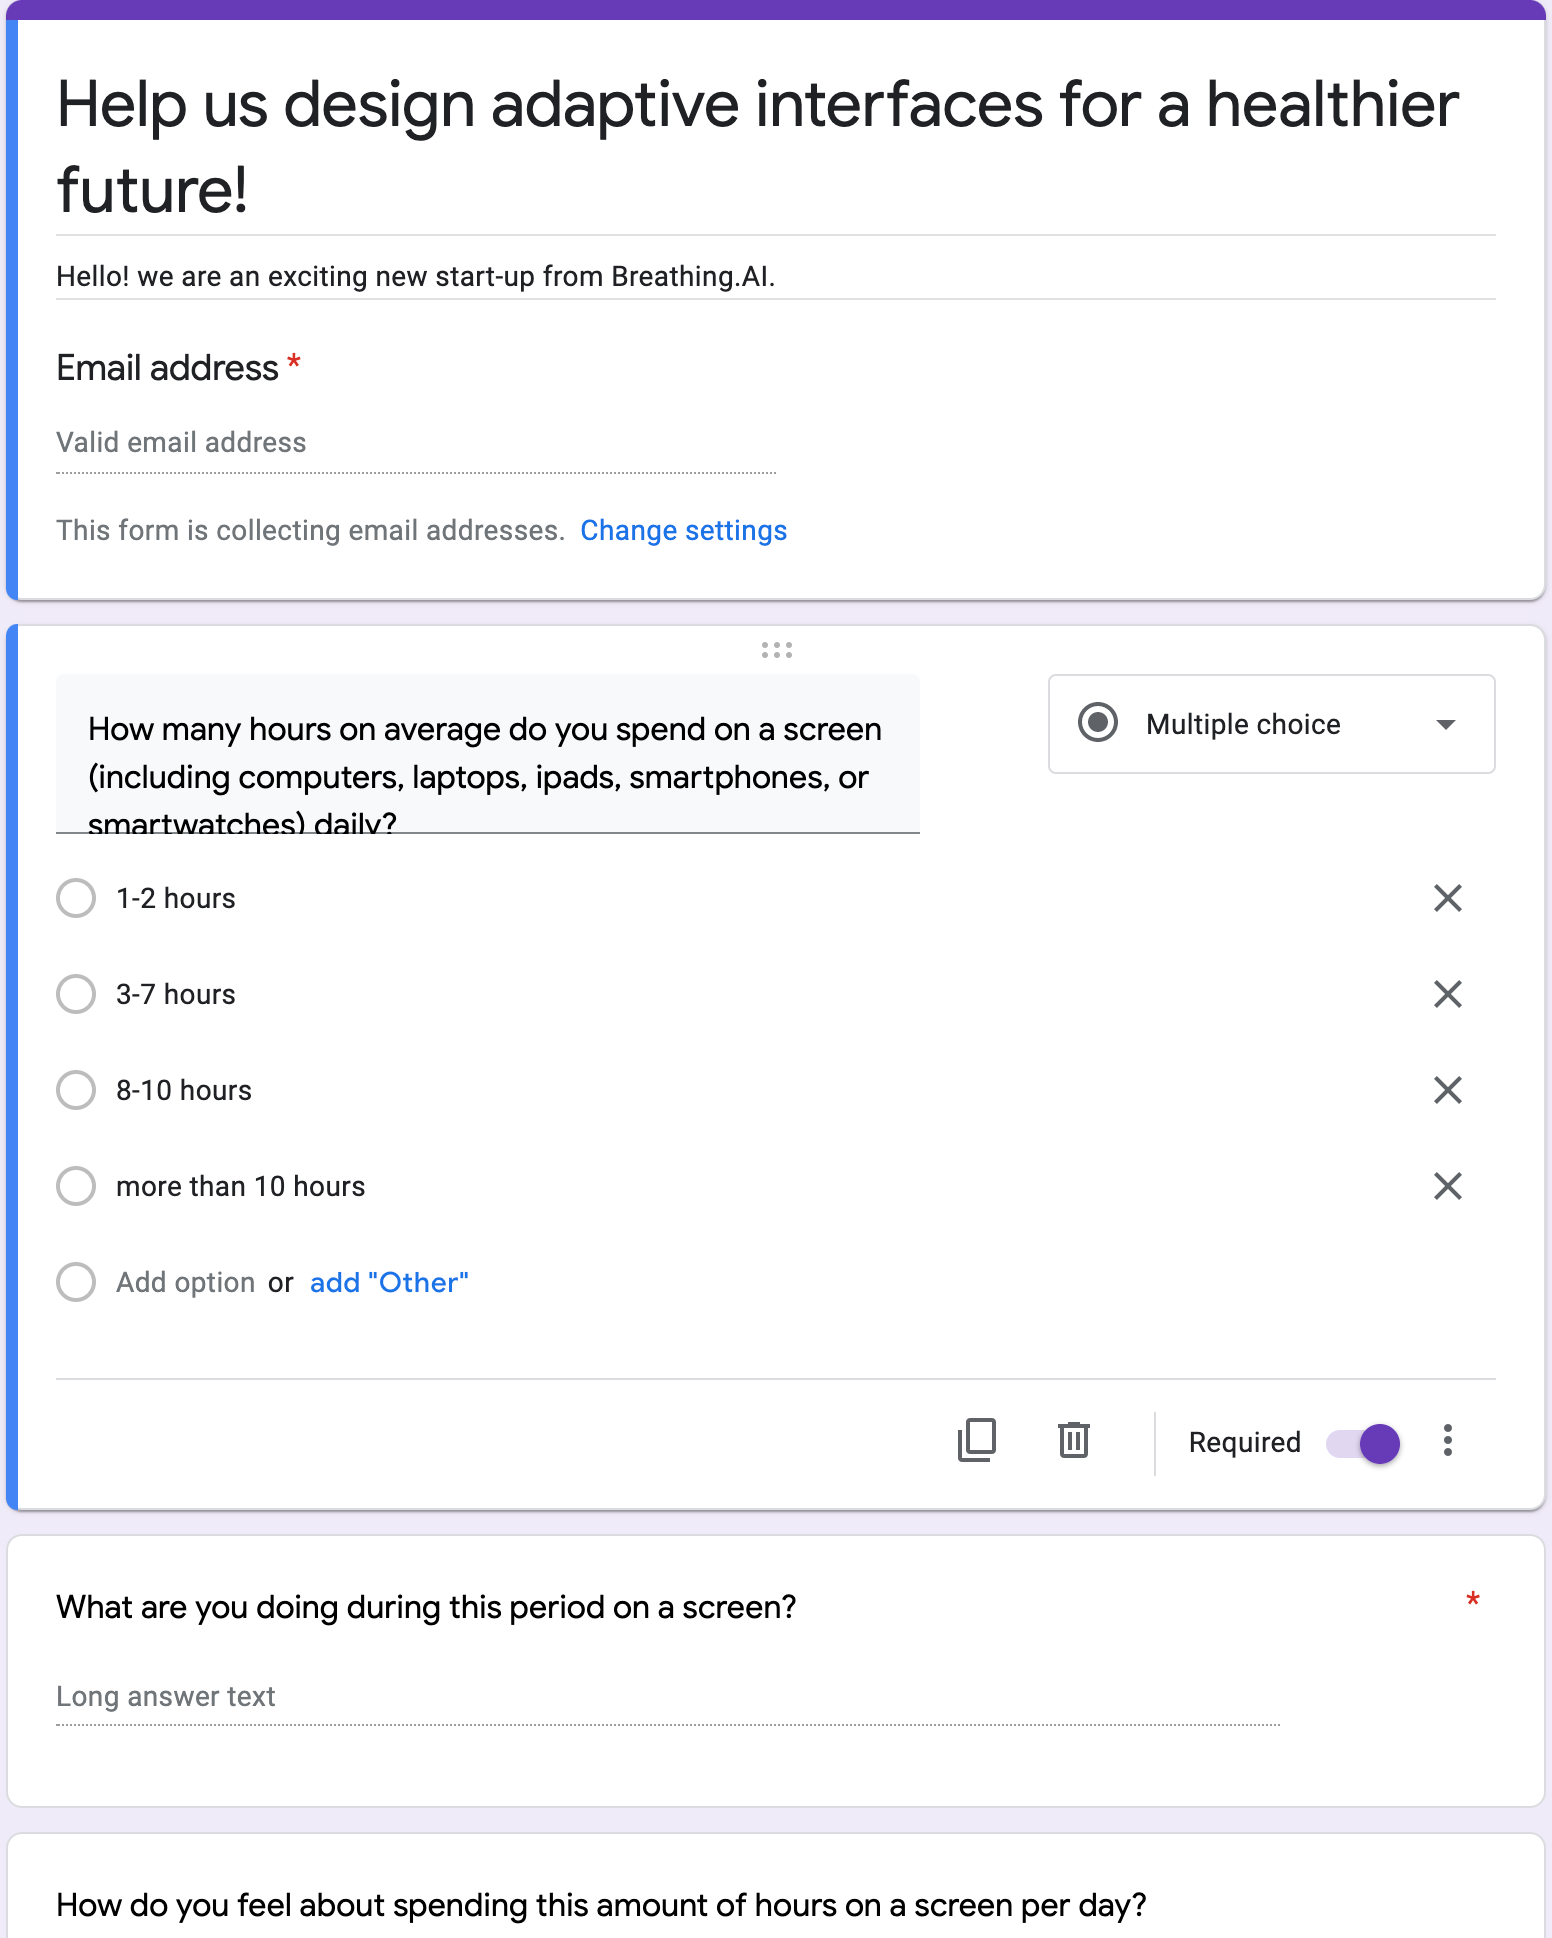Viewport: 1552px width, 1938px height.
Task: Click the Change settings link
Action: pyautogui.click(x=684, y=530)
